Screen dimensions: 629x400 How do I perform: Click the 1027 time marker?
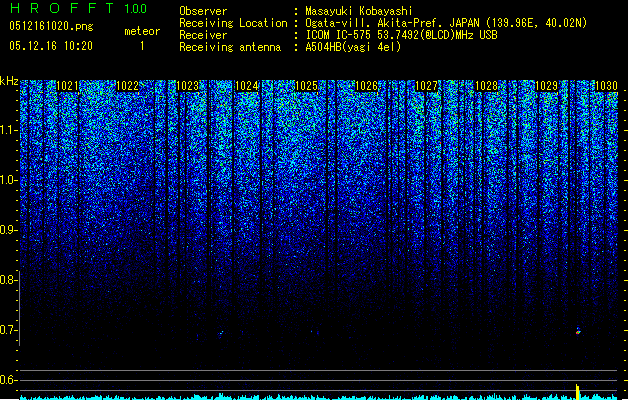426,86
